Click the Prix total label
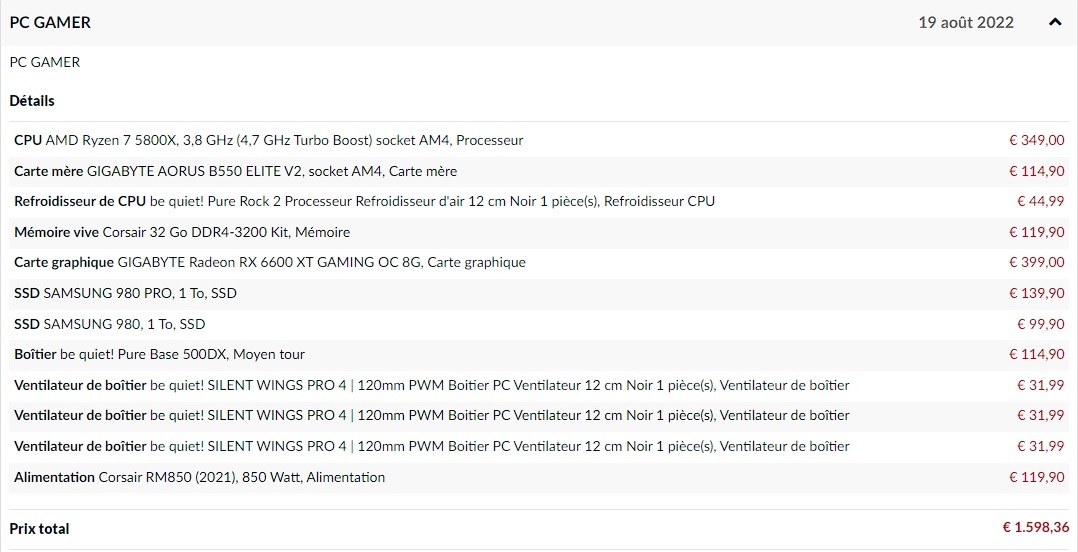 (x=40, y=528)
